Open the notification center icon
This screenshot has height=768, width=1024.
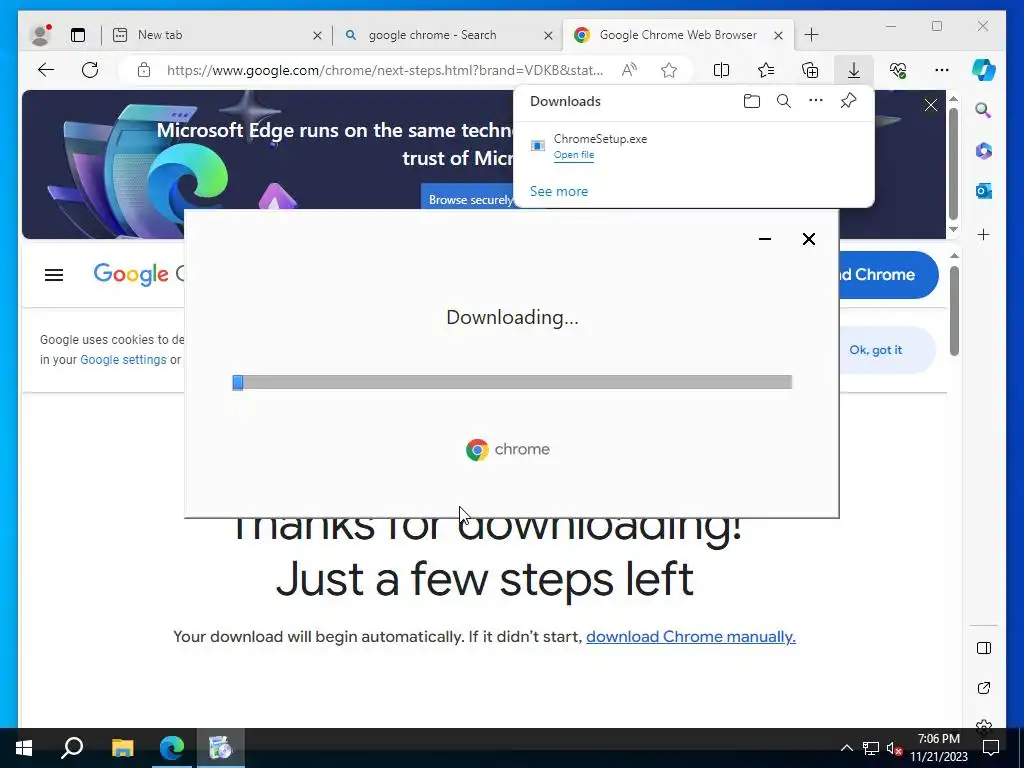991,748
